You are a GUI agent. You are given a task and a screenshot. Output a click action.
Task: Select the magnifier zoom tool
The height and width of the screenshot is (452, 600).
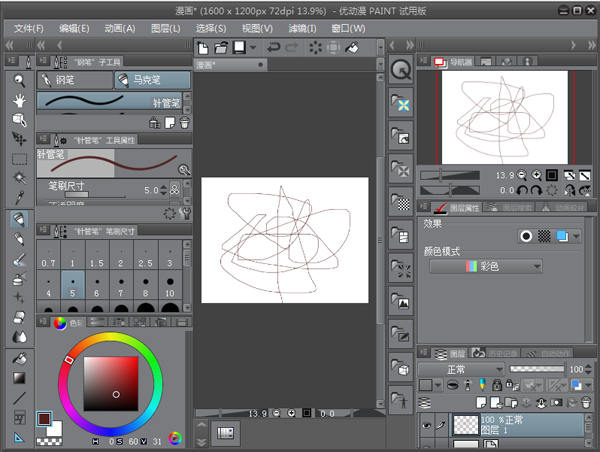19,79
